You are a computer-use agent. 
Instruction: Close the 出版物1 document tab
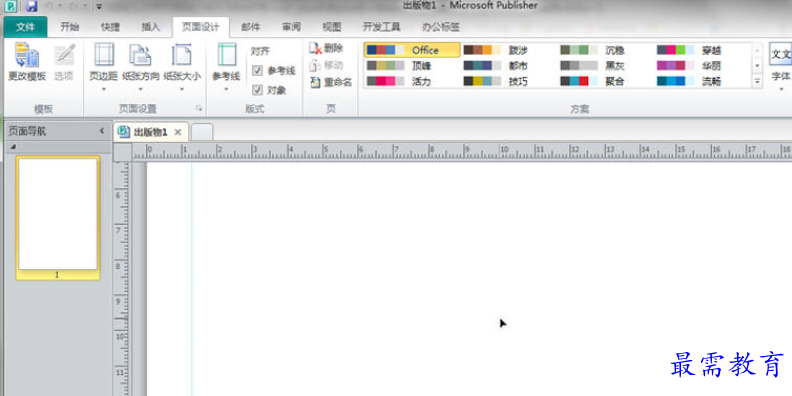pos(178,132)
